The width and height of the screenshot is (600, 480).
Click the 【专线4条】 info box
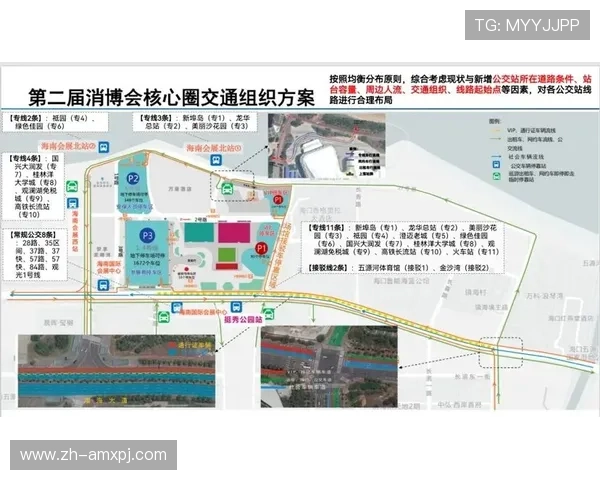point(34,186)
